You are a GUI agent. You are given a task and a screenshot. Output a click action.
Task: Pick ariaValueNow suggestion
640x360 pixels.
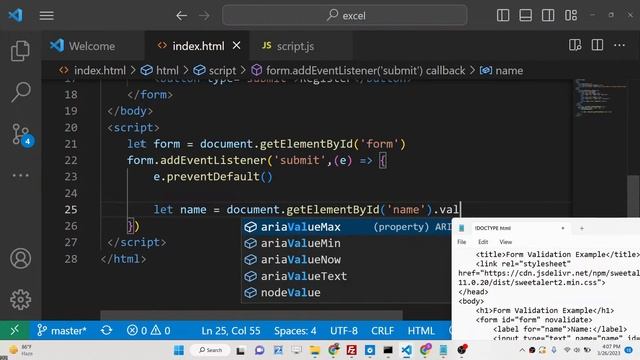pos(347,260)
